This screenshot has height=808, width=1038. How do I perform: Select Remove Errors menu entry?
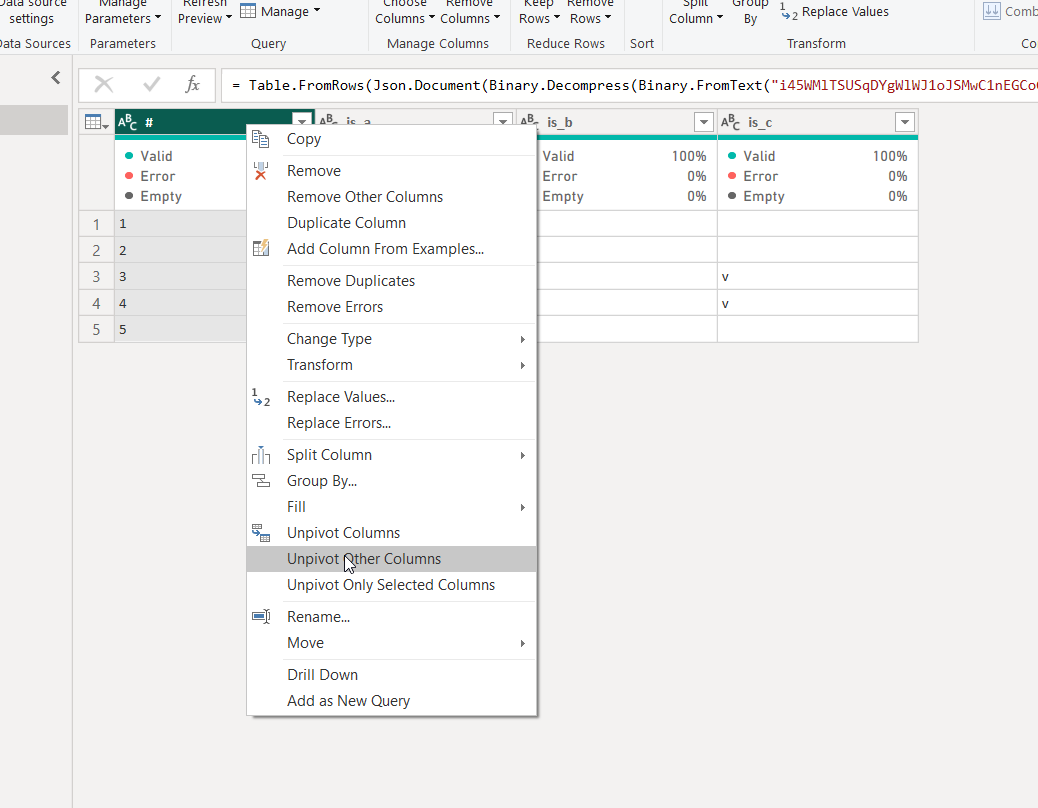click(391, 307)
